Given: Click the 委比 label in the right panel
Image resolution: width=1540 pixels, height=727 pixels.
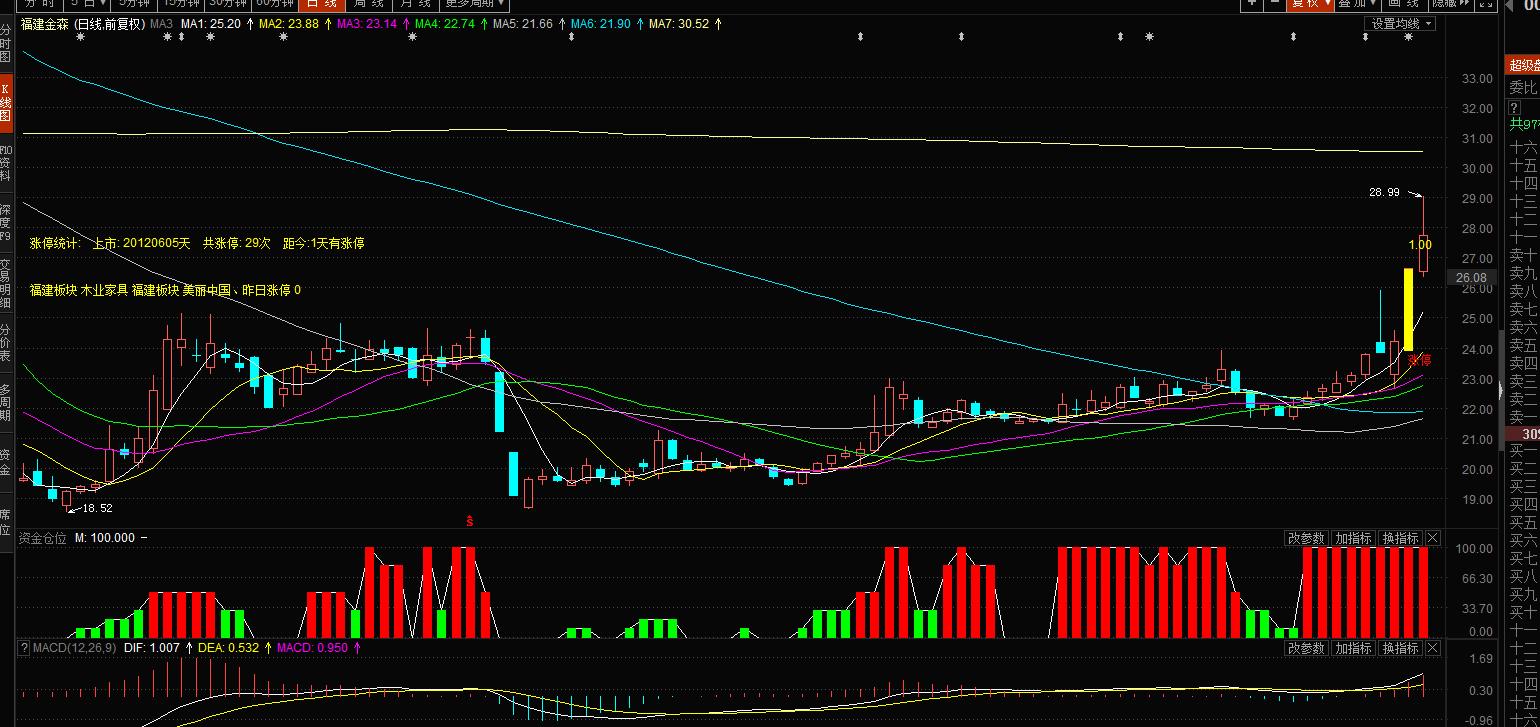Looking at the screenshot, I should click(x=1522, y=87).
